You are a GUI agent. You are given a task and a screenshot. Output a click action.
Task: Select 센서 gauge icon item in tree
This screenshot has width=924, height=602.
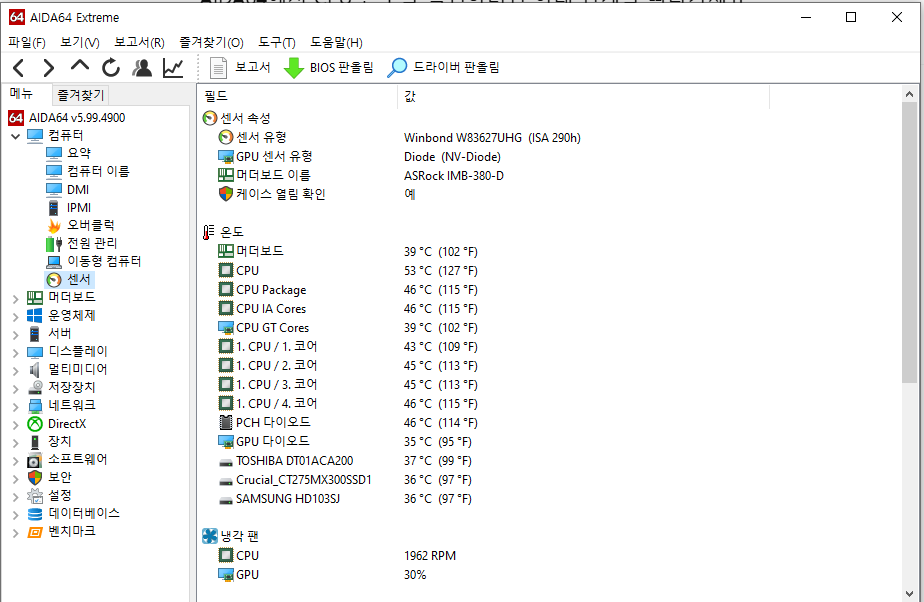tap(69, 280)
